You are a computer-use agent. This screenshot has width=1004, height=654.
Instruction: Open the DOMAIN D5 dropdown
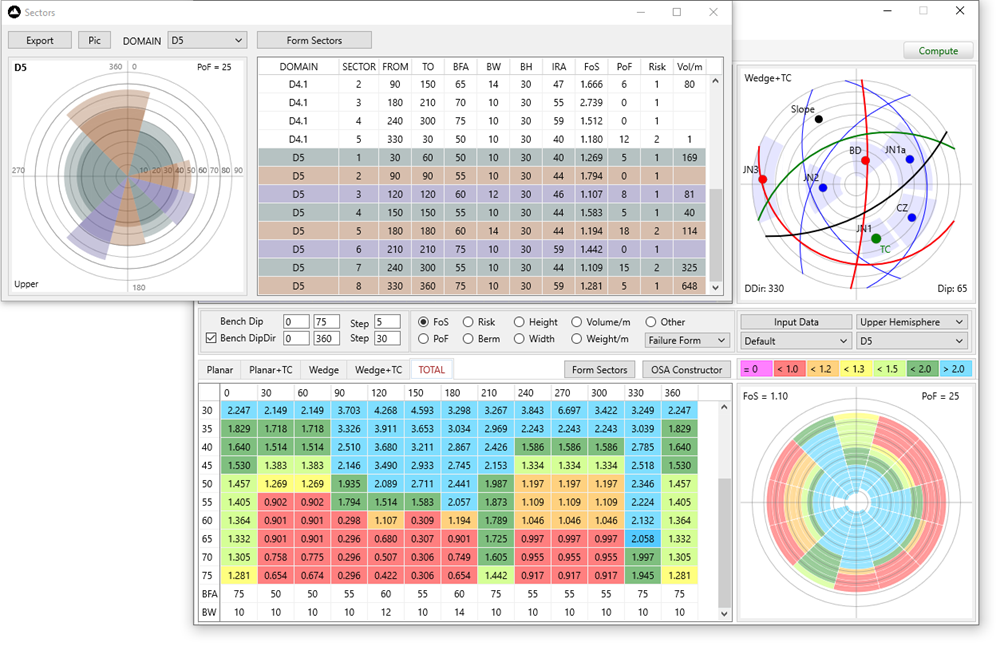(x=207, y=40)
